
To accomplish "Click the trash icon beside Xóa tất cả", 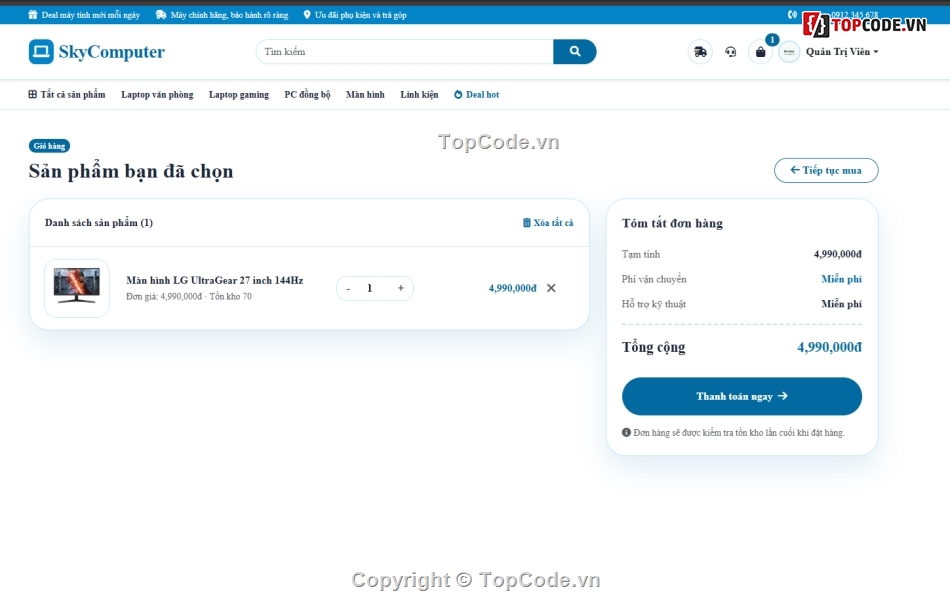I will pos(526,223).
